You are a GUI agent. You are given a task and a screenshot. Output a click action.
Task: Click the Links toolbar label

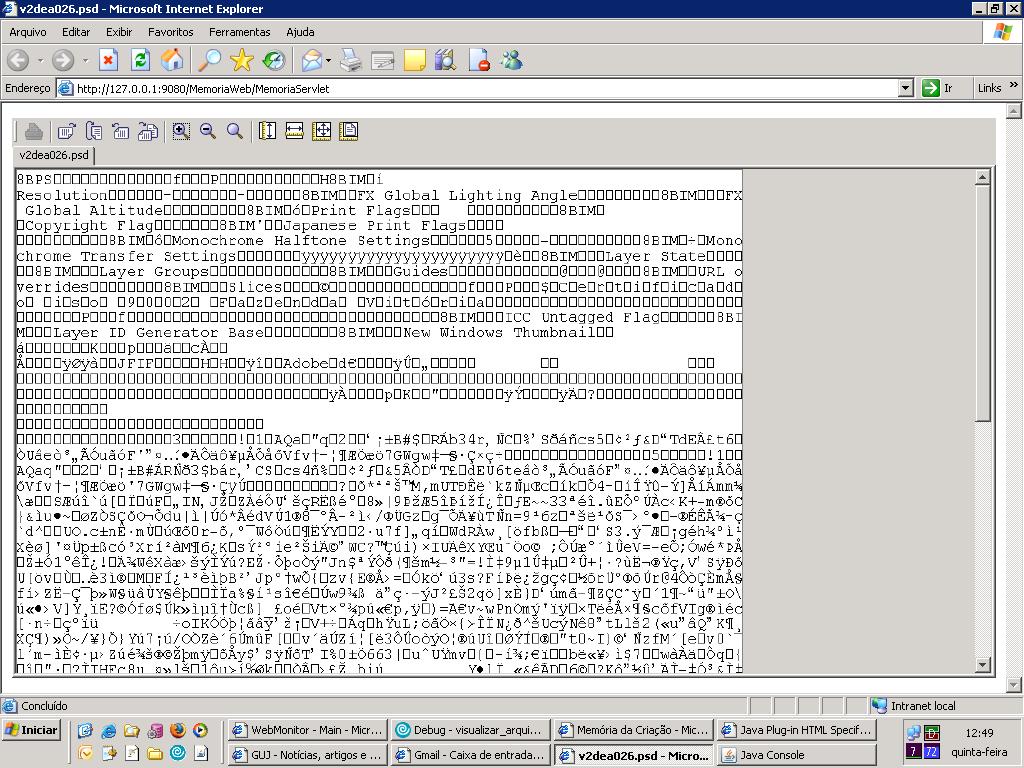point(989,88)
